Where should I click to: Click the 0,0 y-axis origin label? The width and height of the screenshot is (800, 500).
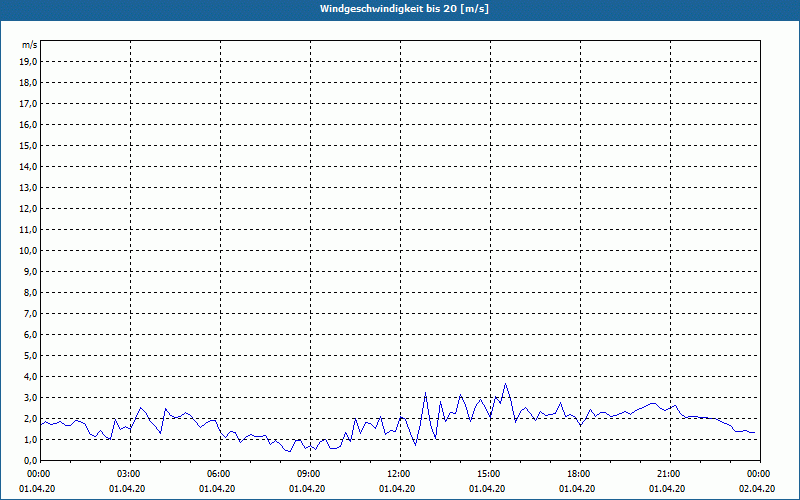click(x=30, y=460)
